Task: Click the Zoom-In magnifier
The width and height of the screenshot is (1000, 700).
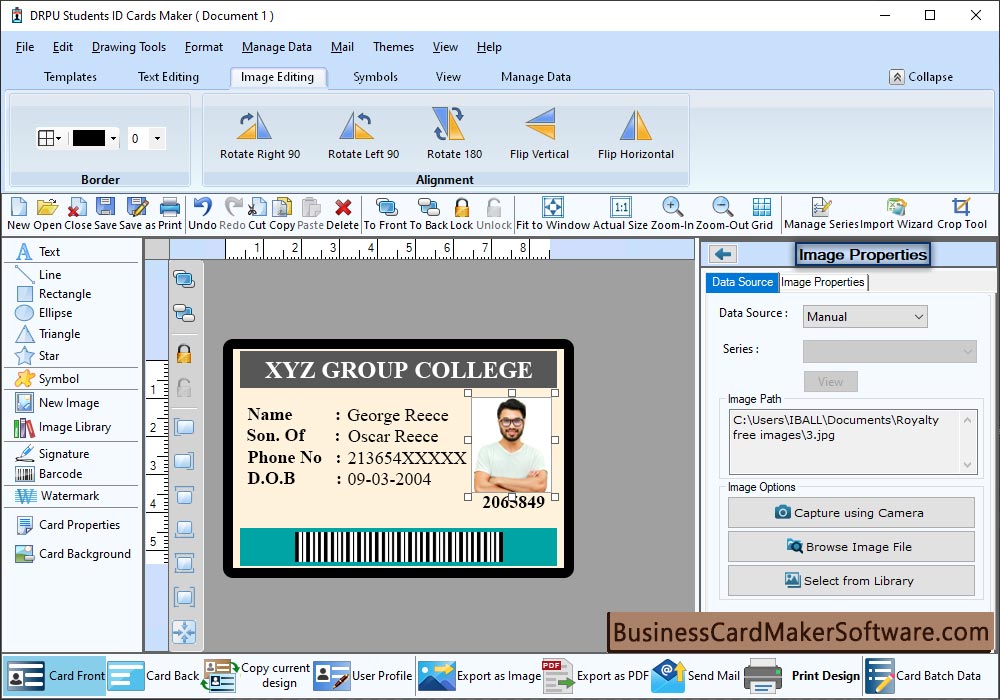Action: [x=672, y=207]
